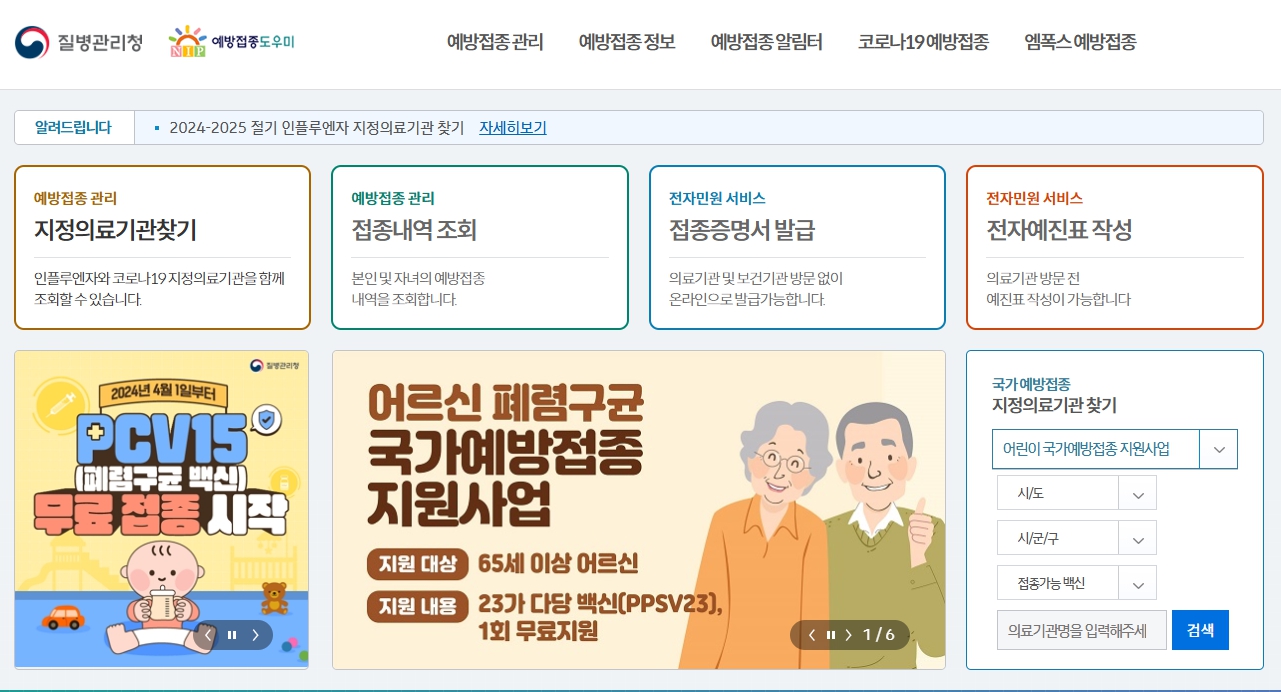Select the 코로나19 예방접종 menu item
The width and height of the screenshot is (1281, 692).
[922, 42]
